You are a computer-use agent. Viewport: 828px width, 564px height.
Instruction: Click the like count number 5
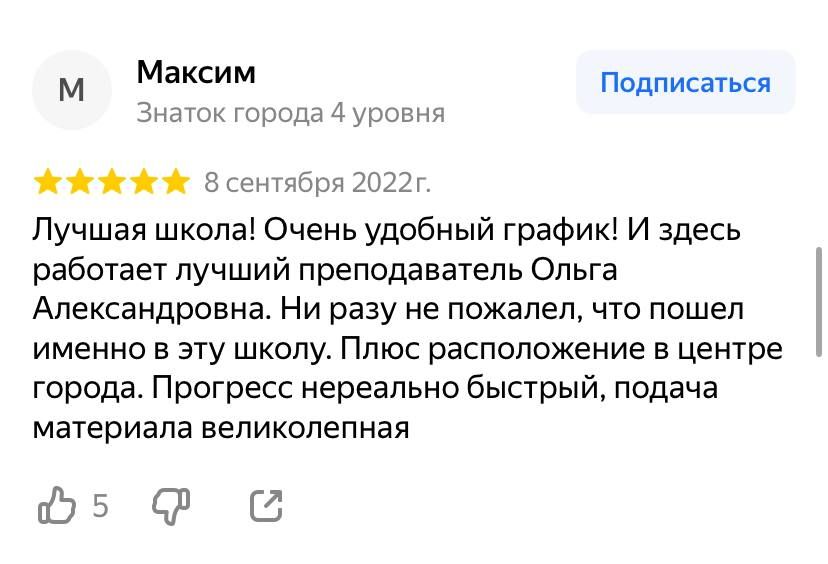100,506
